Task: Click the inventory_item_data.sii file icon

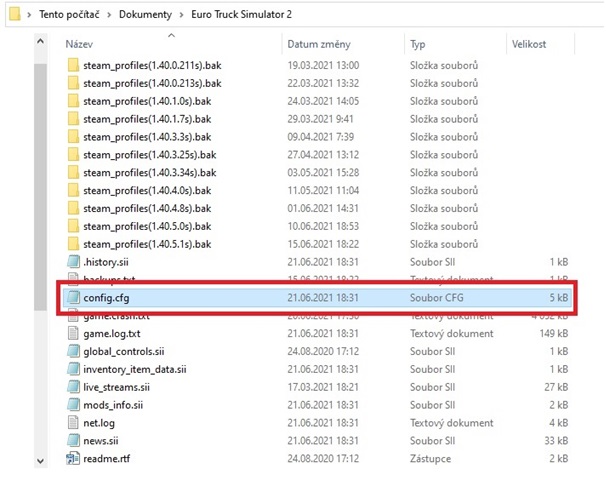Action: [73, 369]
